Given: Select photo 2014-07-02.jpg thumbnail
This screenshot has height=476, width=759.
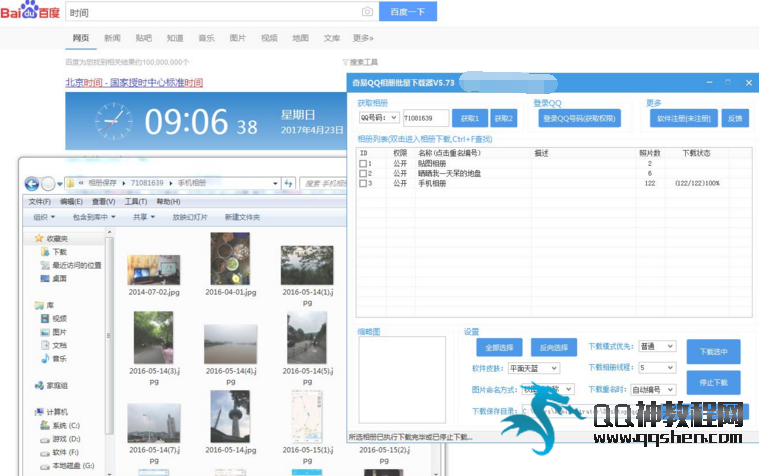Looking at the screenshot, I should pyautogui.click(x=154, y=270).
